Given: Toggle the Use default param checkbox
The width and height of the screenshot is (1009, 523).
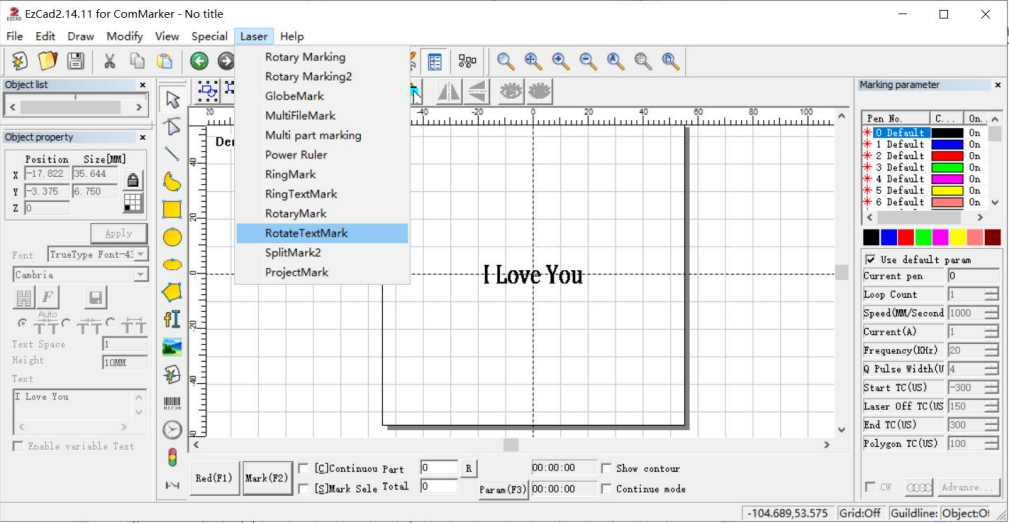Looking at the screenshot, I should coord(870,259).
